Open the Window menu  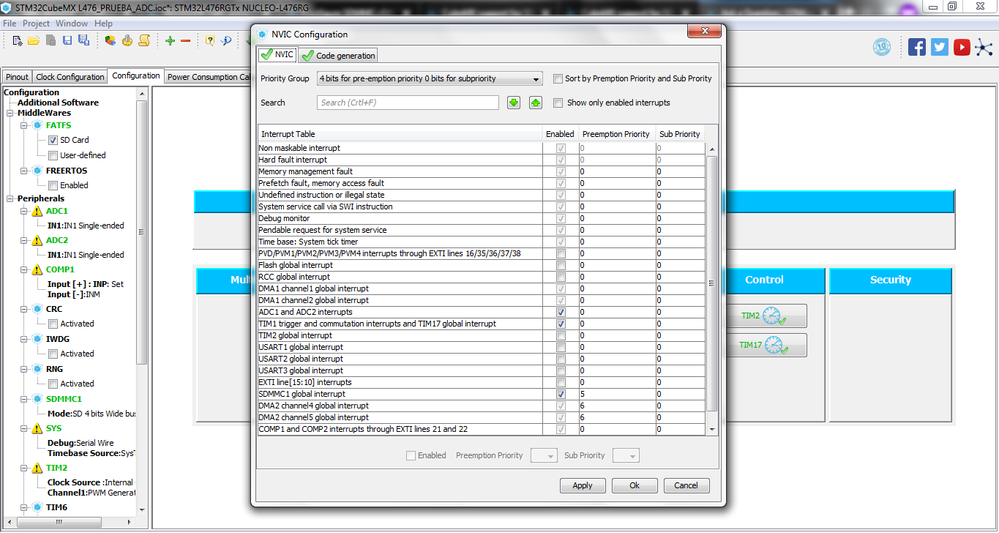coord(72,24)
